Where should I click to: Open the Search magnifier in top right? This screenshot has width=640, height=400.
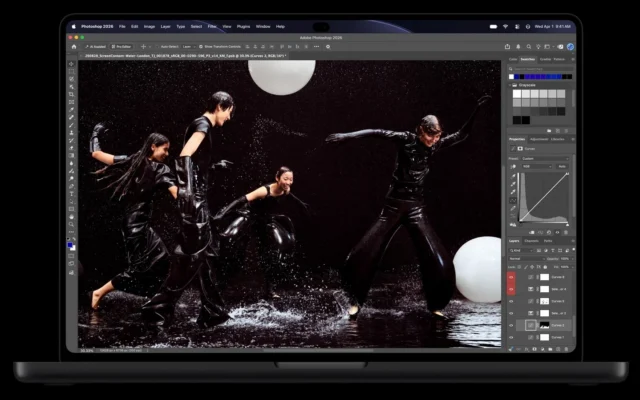(x=529, y=47)
